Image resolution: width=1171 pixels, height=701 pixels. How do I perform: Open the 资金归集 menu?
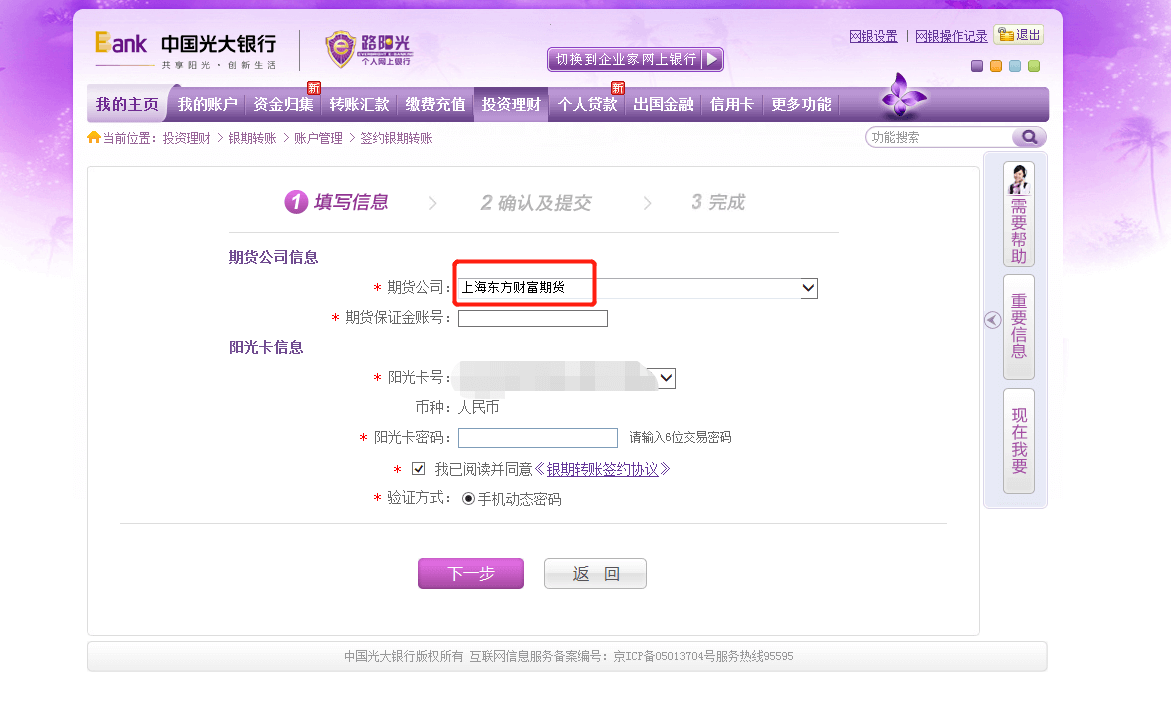[283, 104]
